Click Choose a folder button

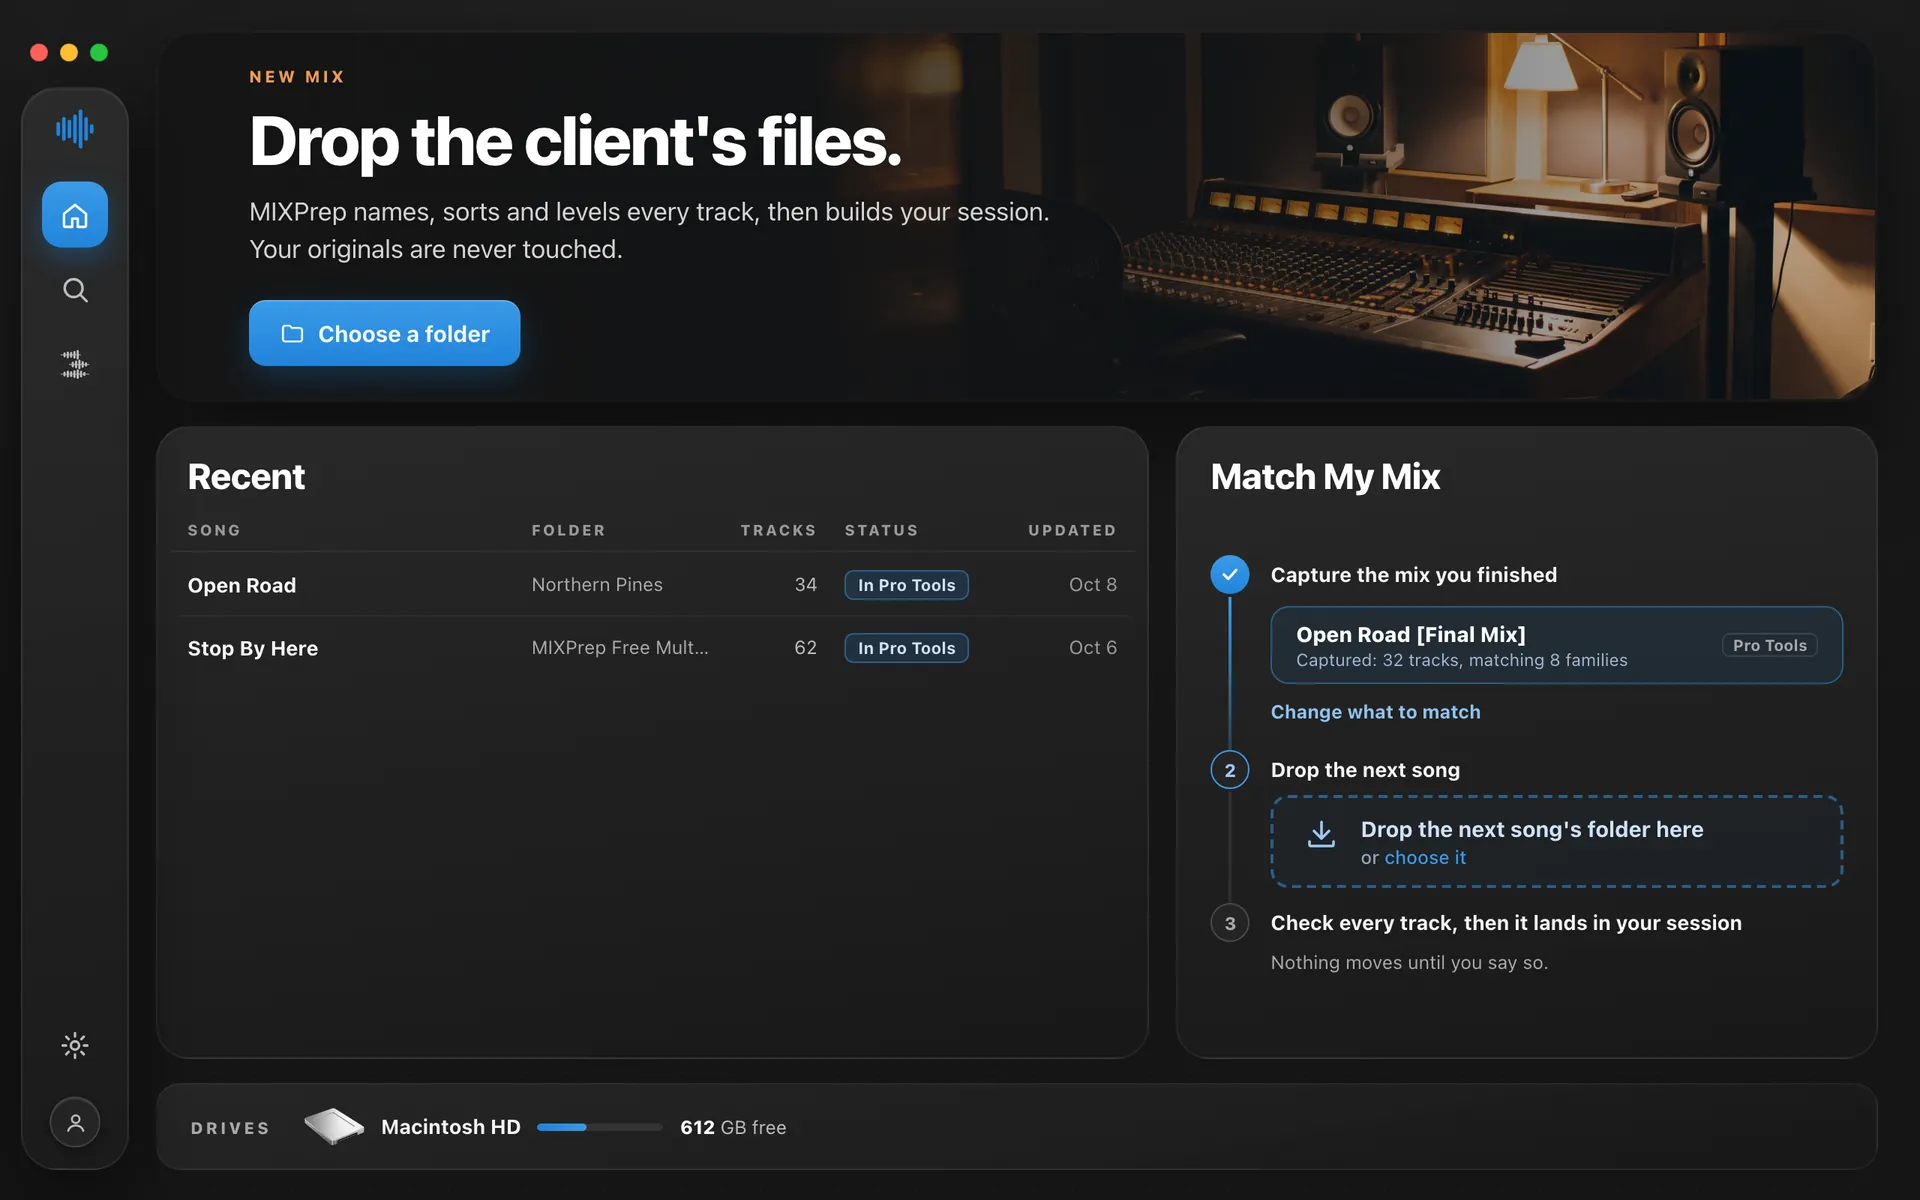tap(384, 333)
